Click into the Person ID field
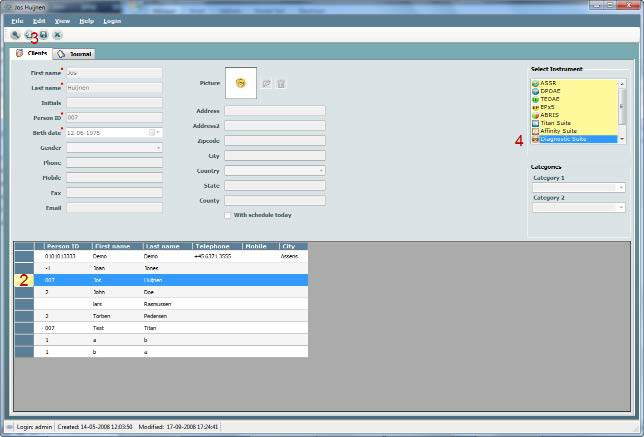Screen dimensions: 644x437 [114, 118]
